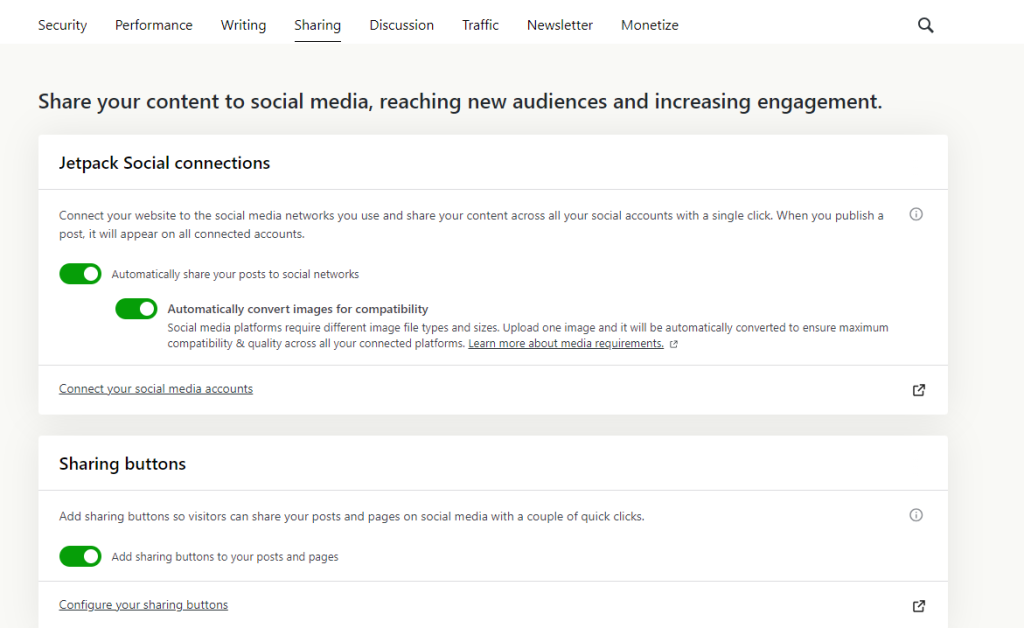Open Configure your sharing buttons link

coord(143,605)
